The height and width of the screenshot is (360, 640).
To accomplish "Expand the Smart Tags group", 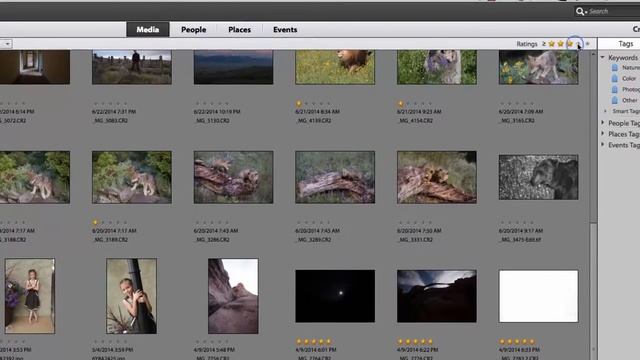I will coord(606,111).
